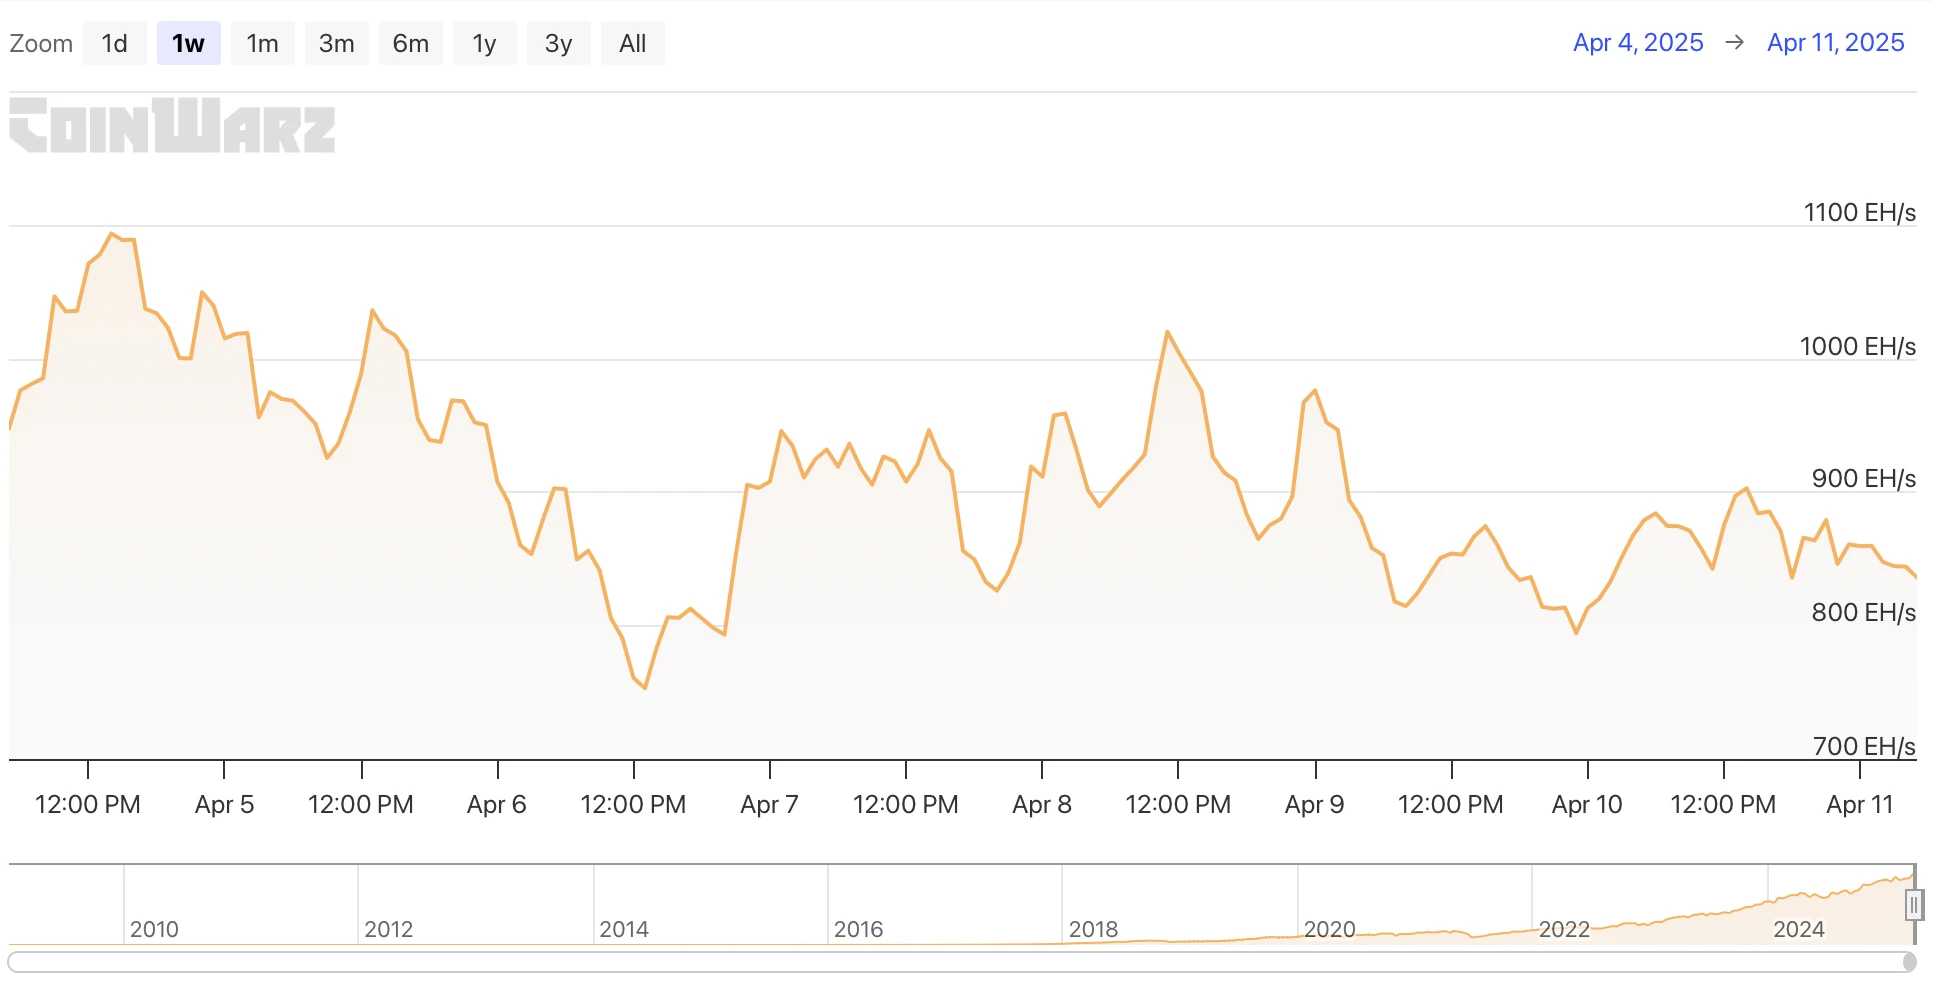Click 2024 region in the navigator
The width and height of the screenshot is (1933, 987).
coord(1798,928)
